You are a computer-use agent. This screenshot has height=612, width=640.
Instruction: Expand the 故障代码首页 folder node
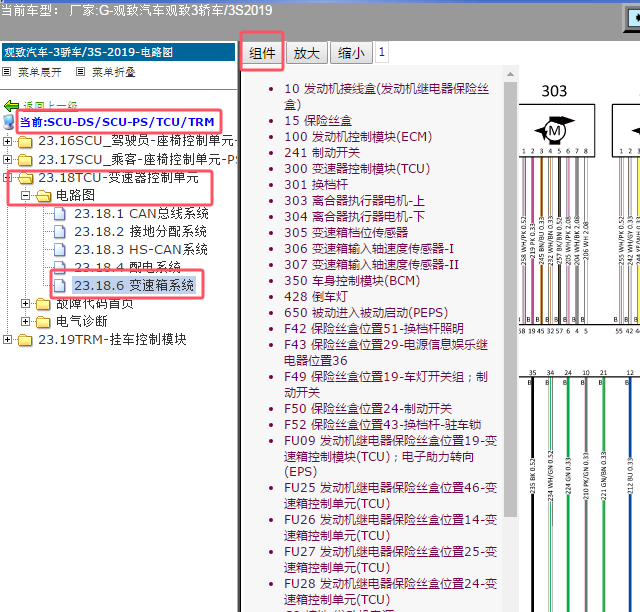coord(25,303)
